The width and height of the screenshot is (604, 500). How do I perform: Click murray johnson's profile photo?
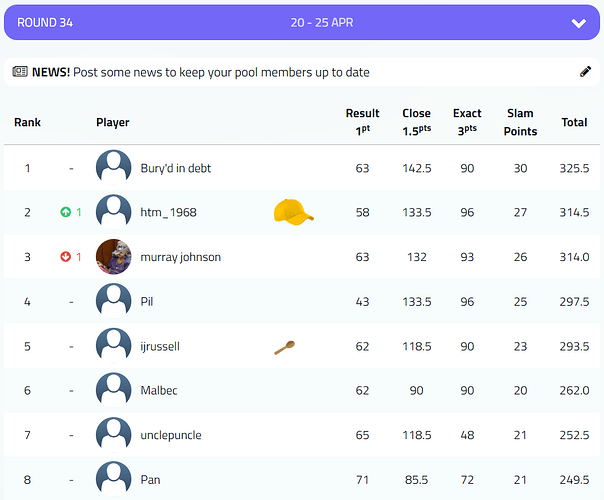(113, 257)
